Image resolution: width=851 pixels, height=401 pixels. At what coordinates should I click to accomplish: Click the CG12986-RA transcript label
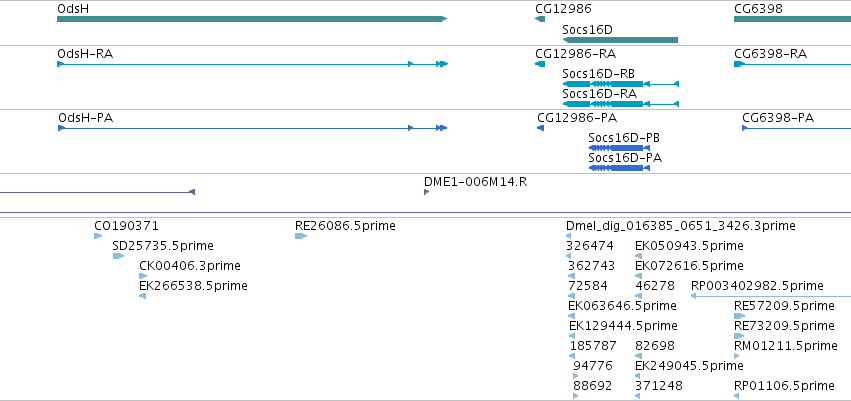[576, 54]
